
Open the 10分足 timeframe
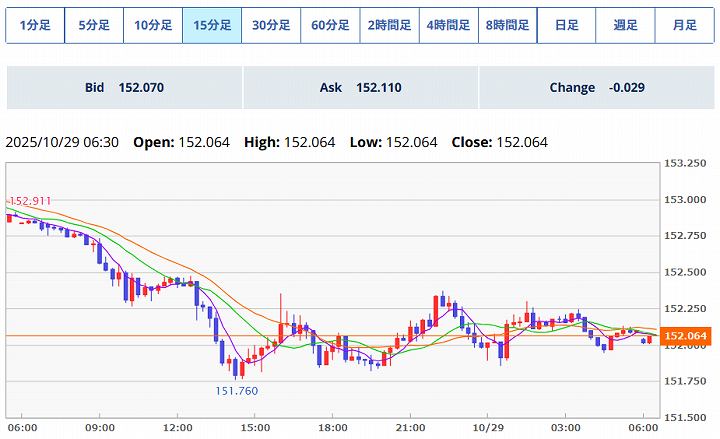[x=153, y=25]
